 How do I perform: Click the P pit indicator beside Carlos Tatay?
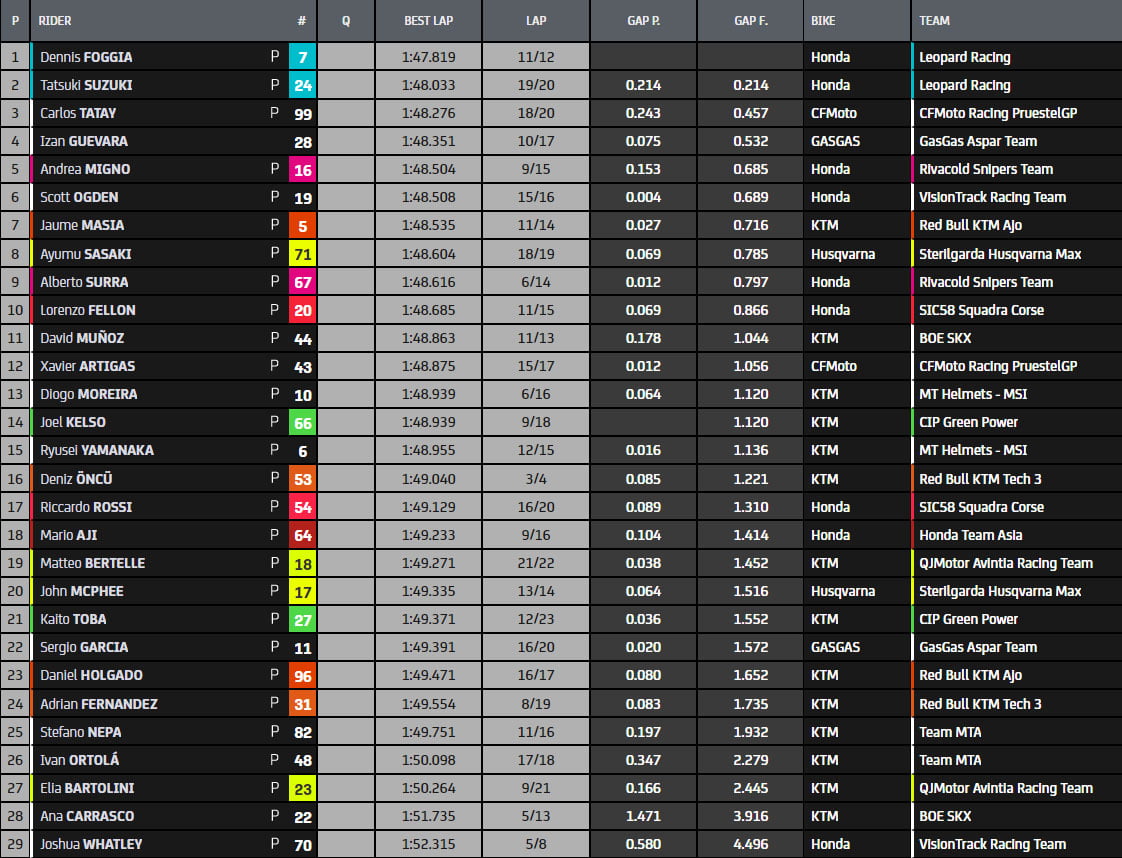tap(274, 113)
